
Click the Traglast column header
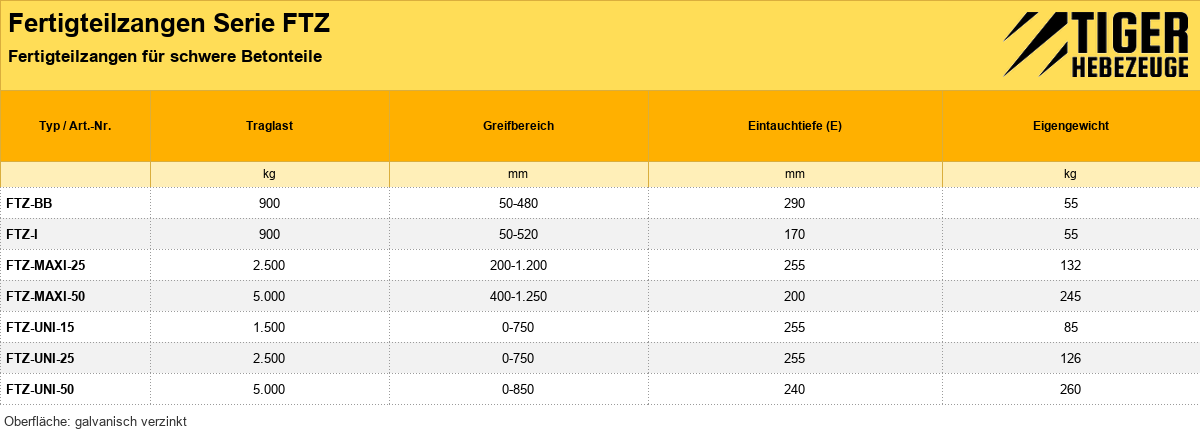click(x=269, y=126)
